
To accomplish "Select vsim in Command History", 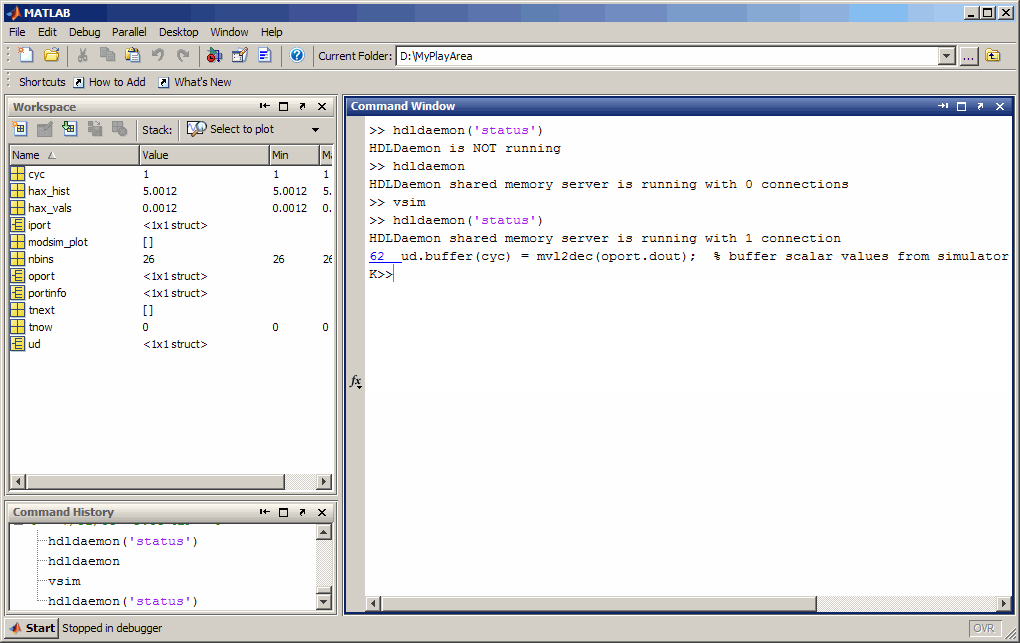I will point(64,581).
